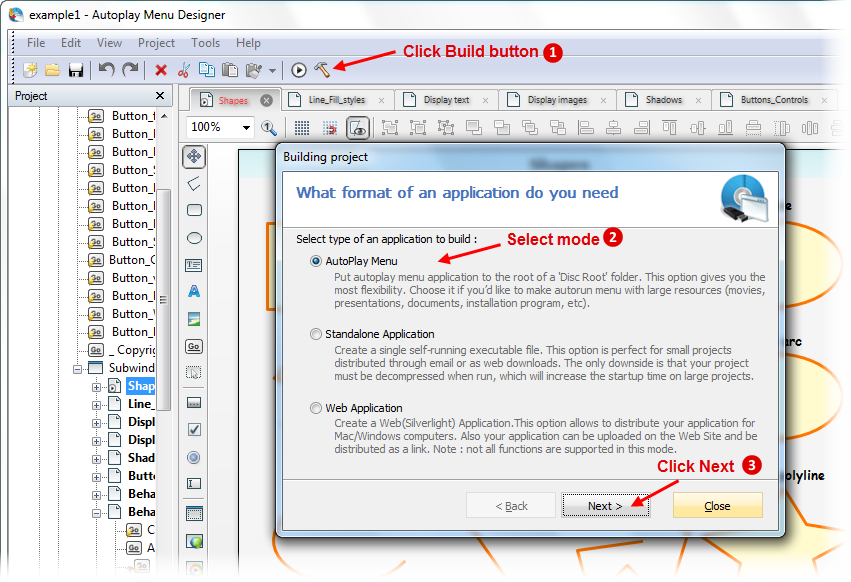Select the text input field tool
851x582 pixels.
pyautogui.click(x=194, y=483)
